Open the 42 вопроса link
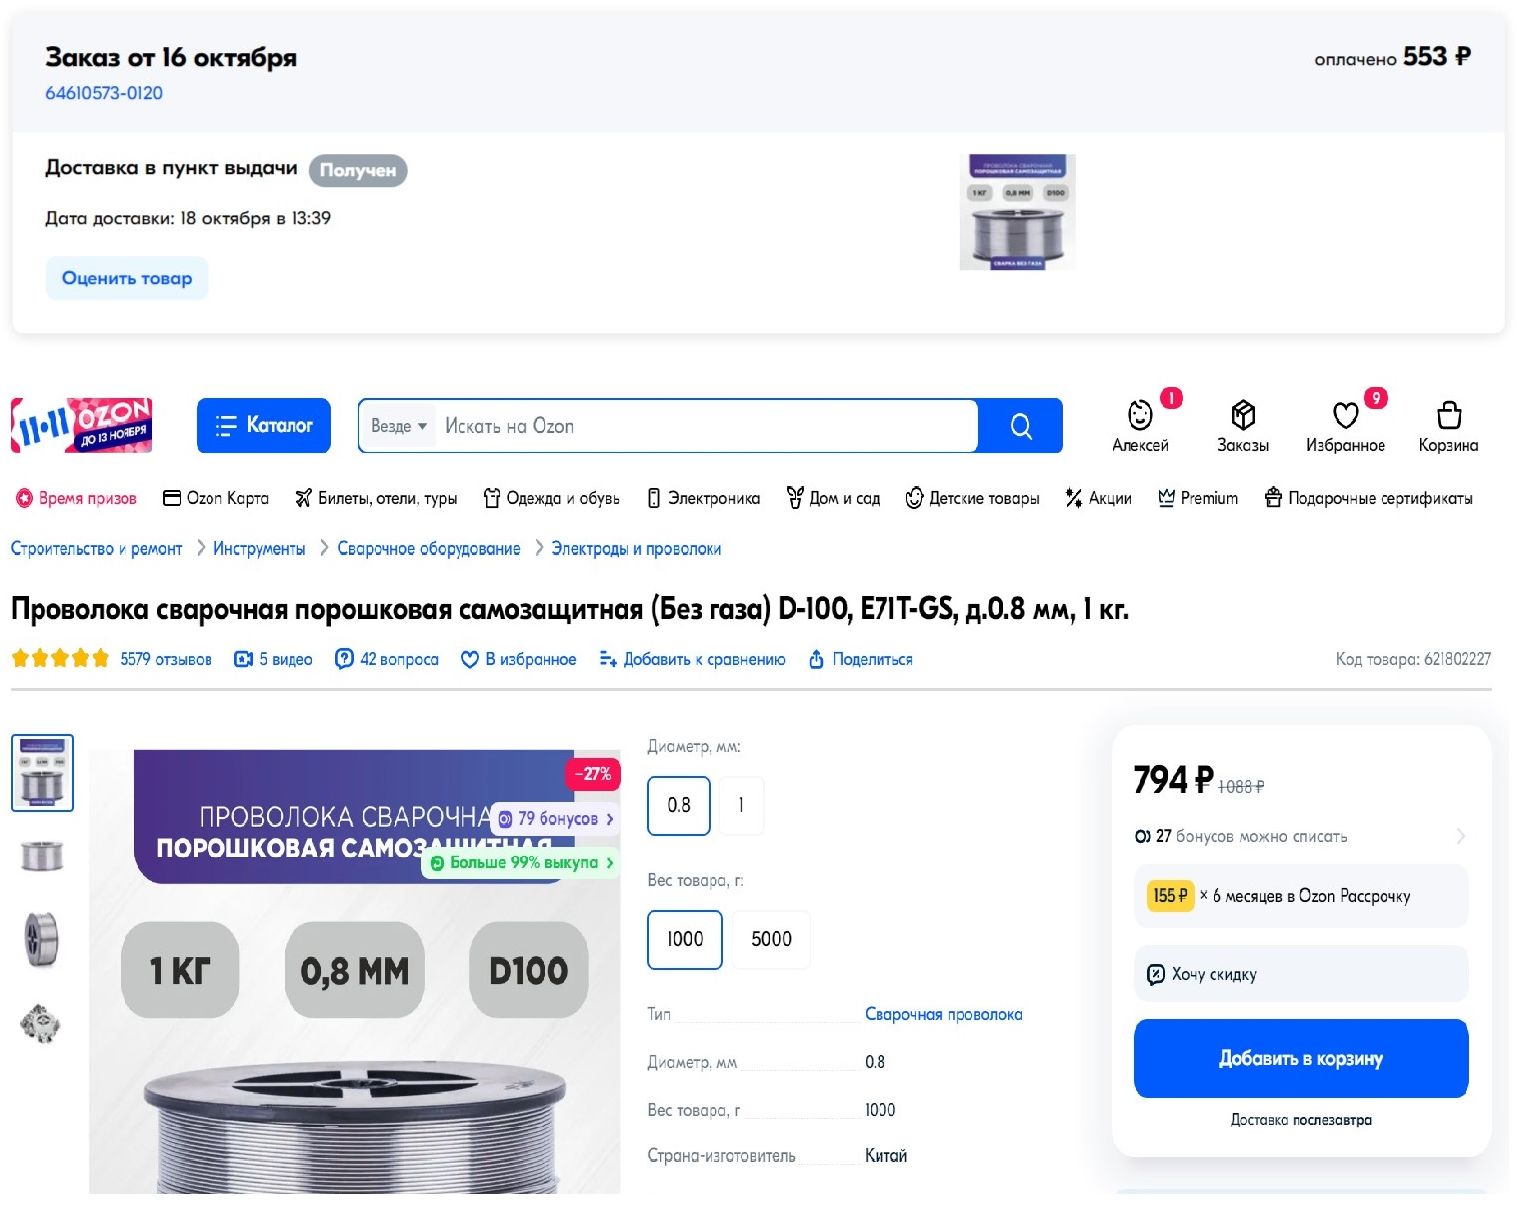 click(387, 659)
